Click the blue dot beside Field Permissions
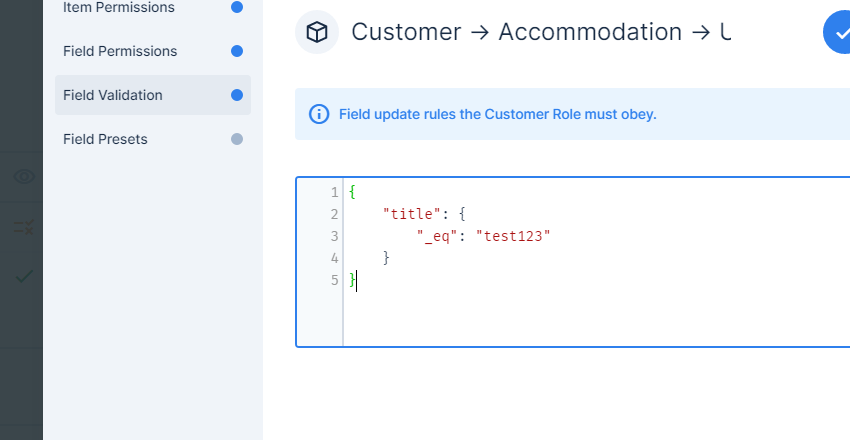Viewport: 850px width, 440px height. click(x=237, y=51)
